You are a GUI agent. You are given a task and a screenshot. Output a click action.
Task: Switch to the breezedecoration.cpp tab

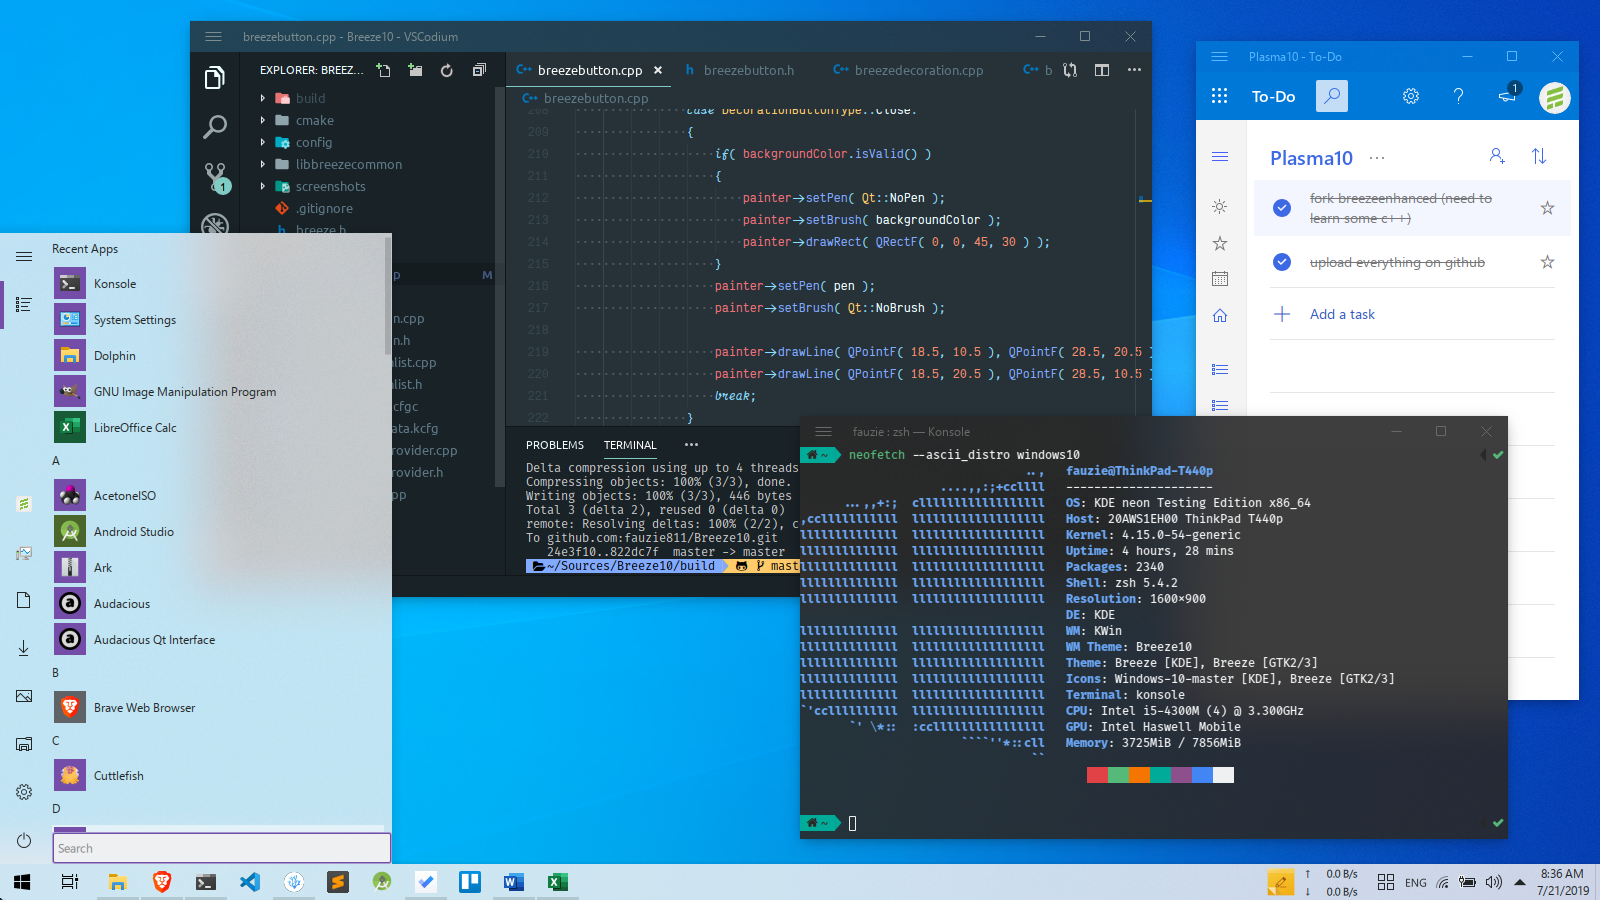pyautogui.click(x=909, y=70)
